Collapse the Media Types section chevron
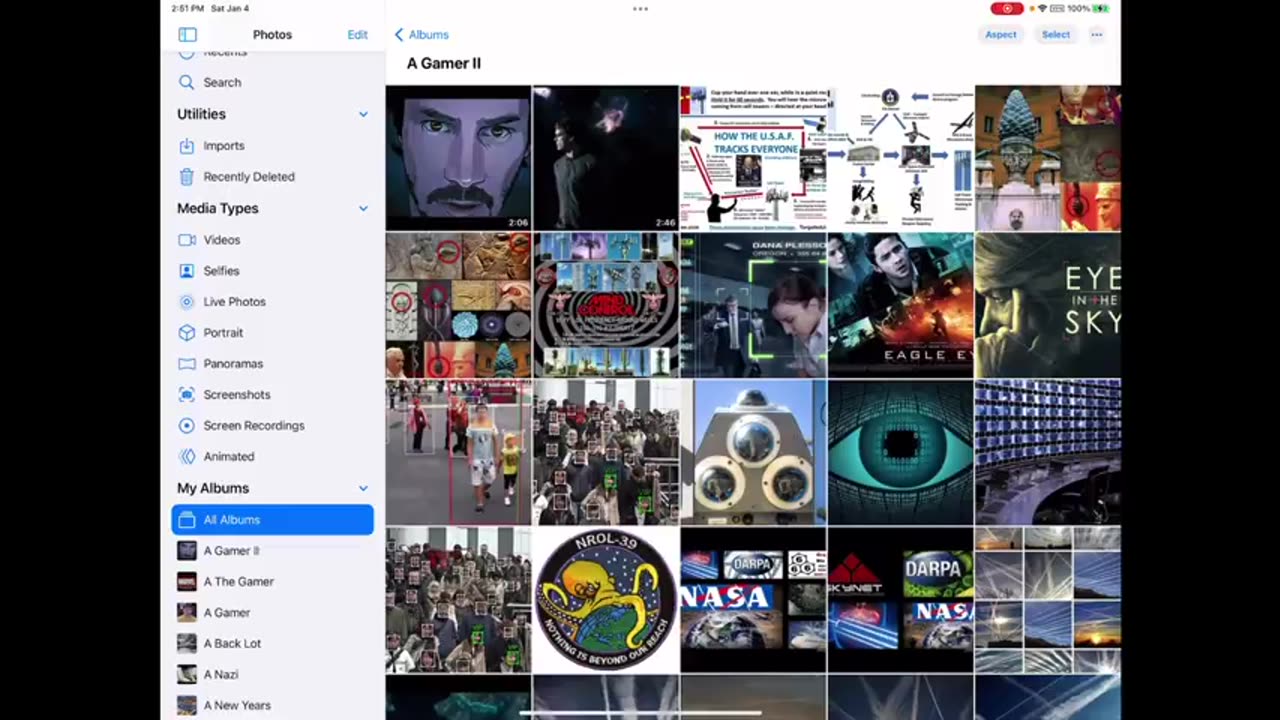This screenshot has width=1280, height=720. click(363, 208)
